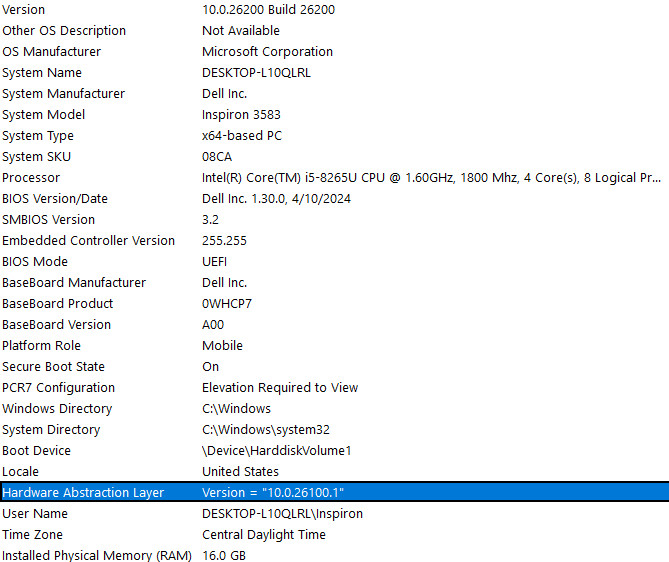Click the UEFI value
This screenshot has height=562, width=669.
tap(214, 261)
